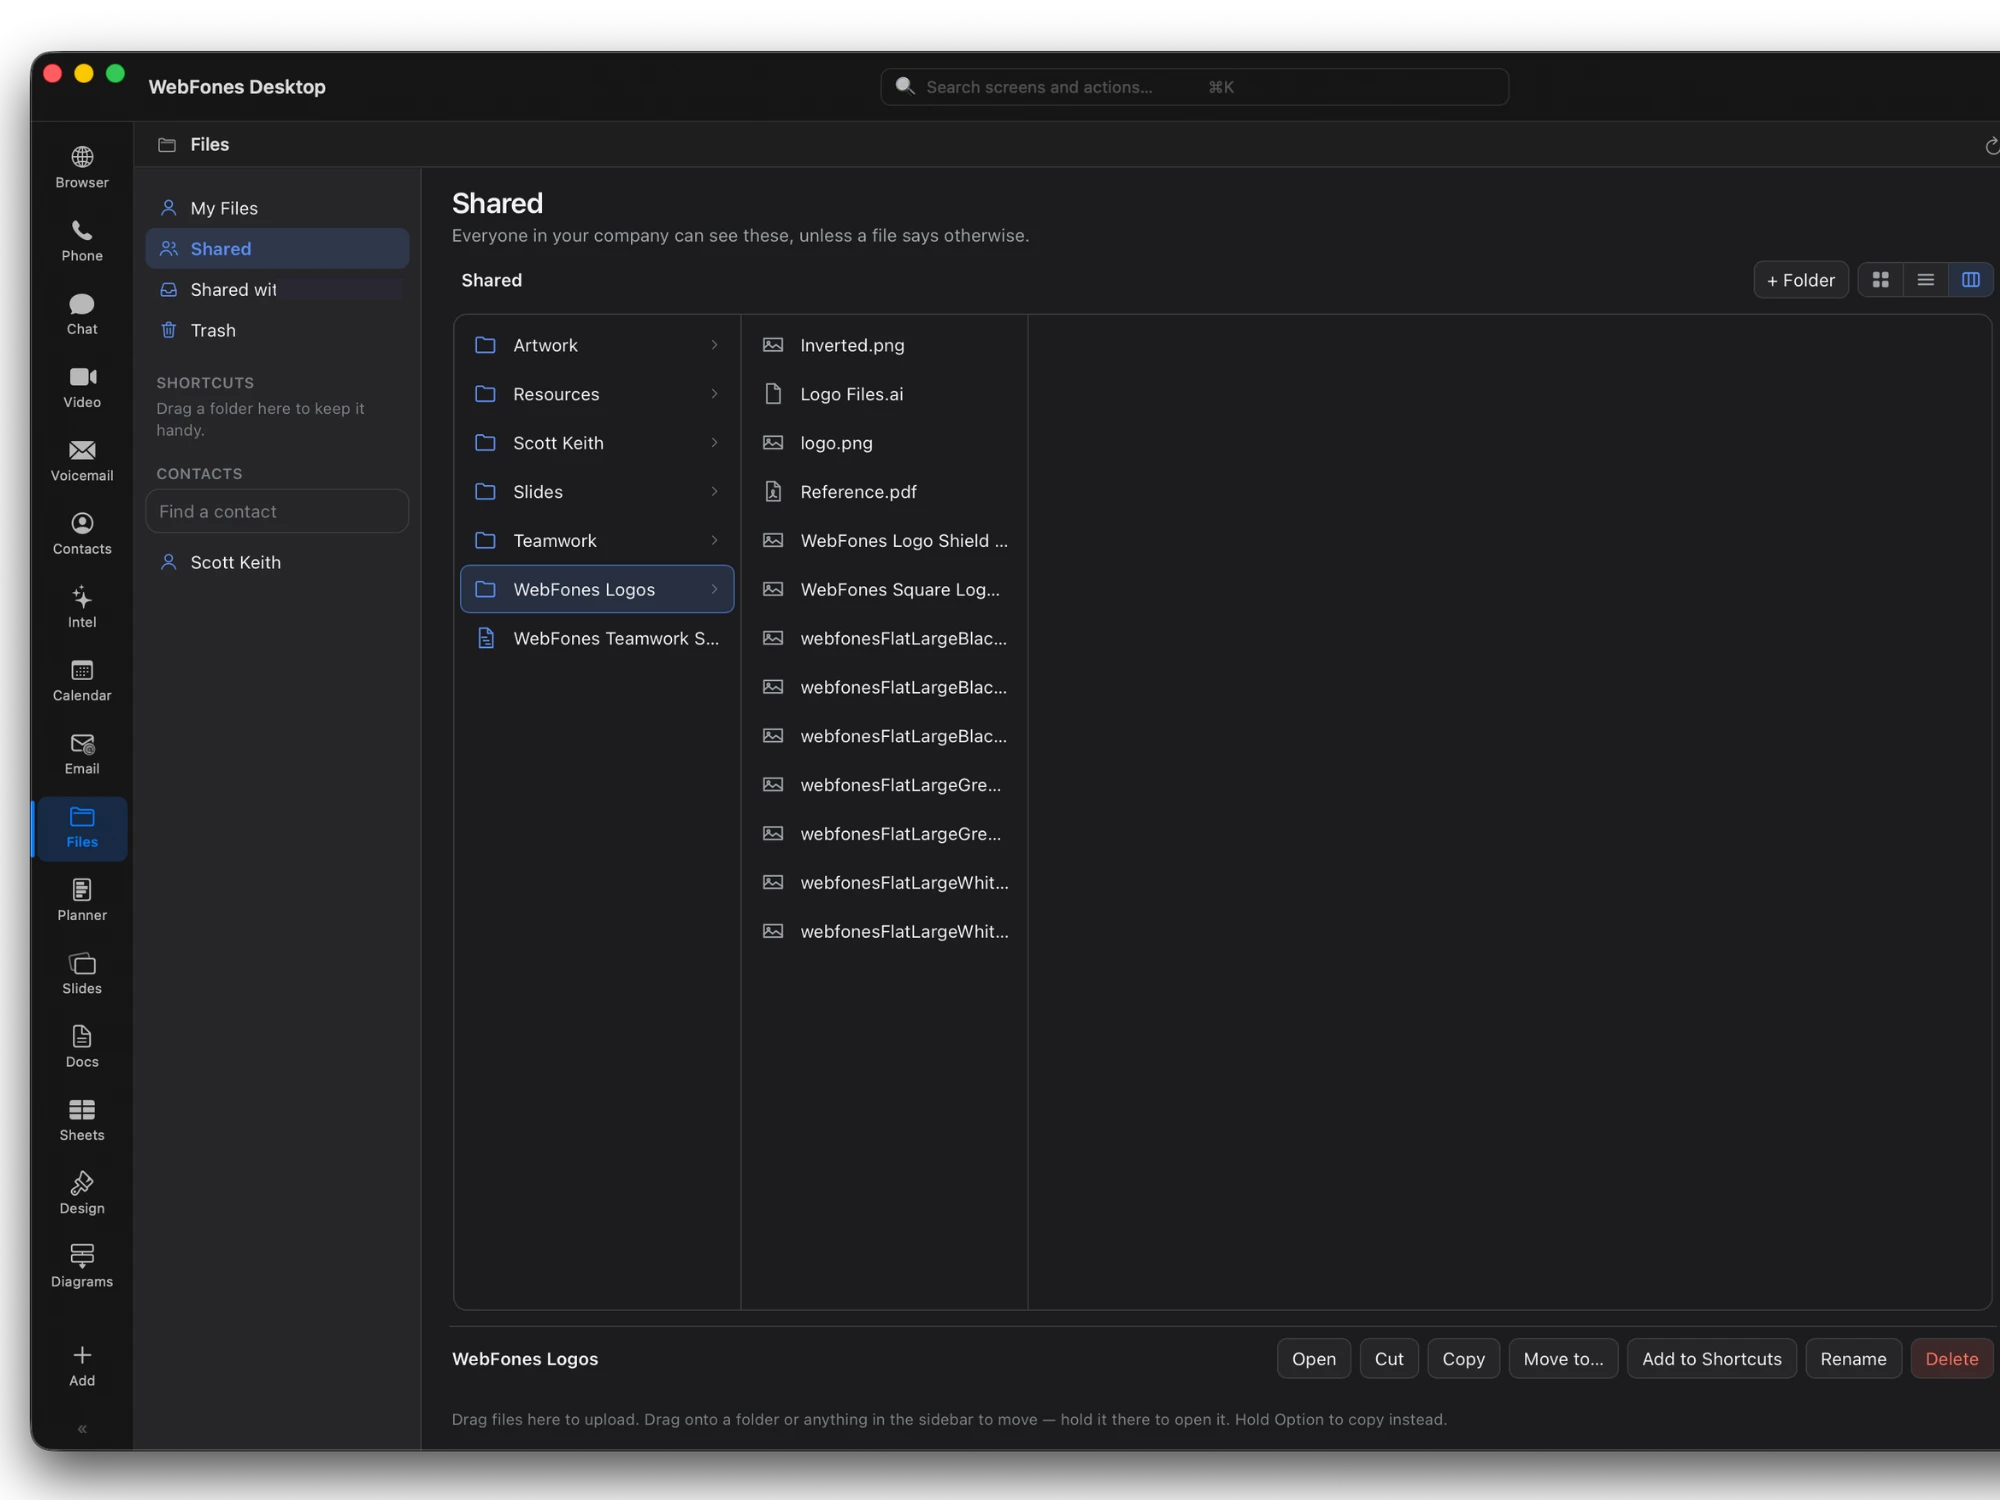Click the Rename button
Viewport: 2000px width, 1500px height.
point(1853,1359)
